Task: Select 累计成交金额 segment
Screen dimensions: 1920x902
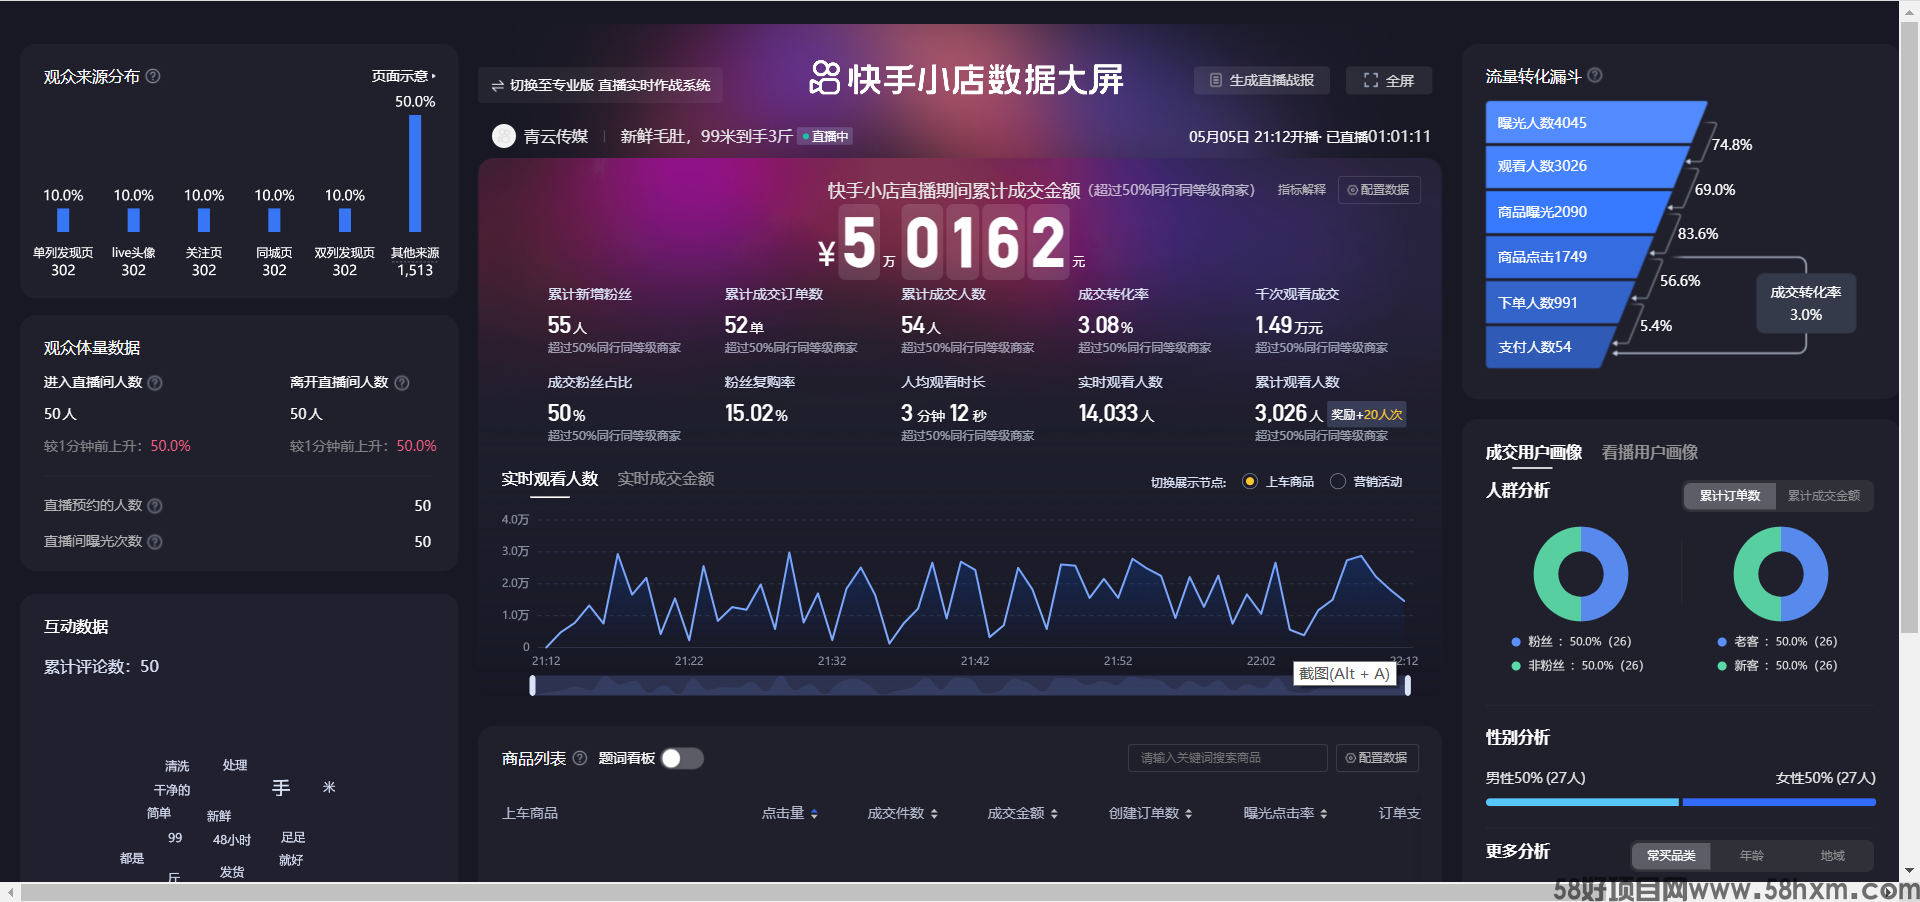Action: point(1824,496)
